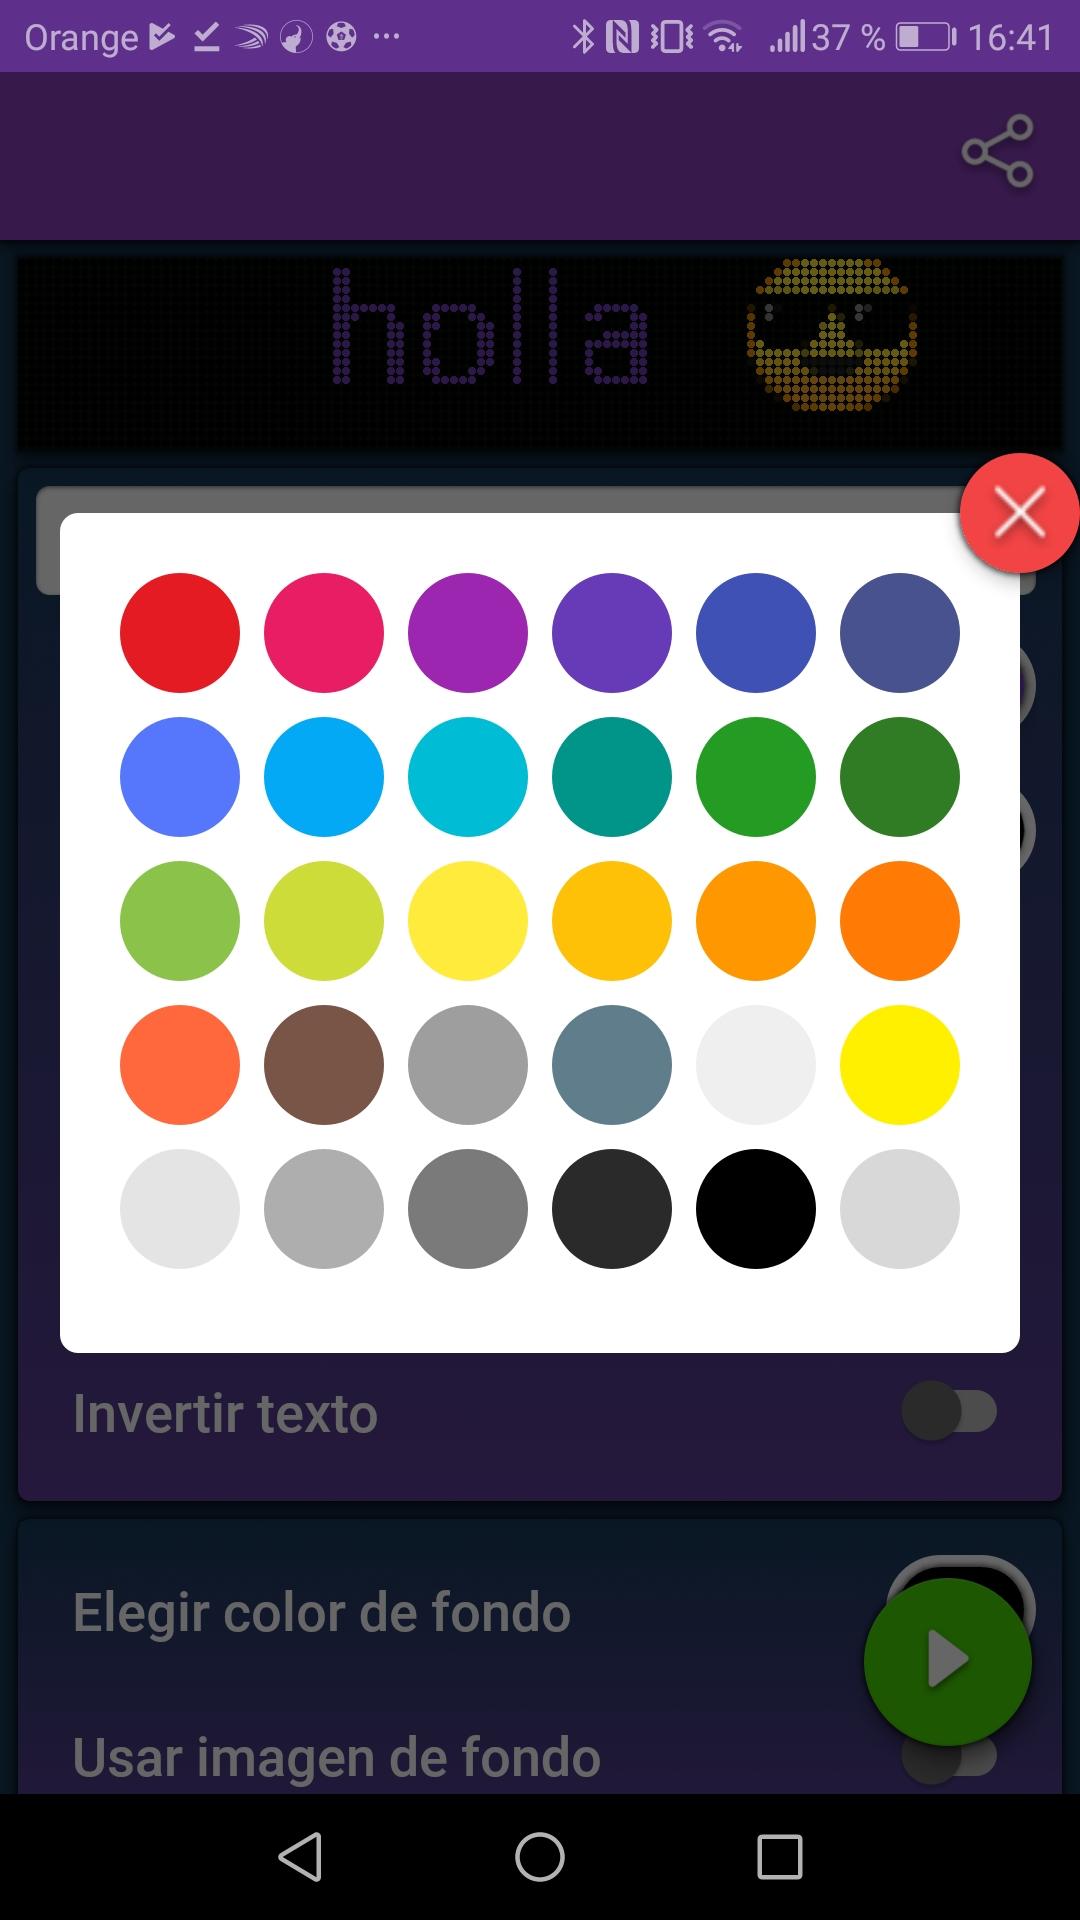Pick the brown color swatch
Screen dimensions: 1080x1920
(x=324, y=1065)
